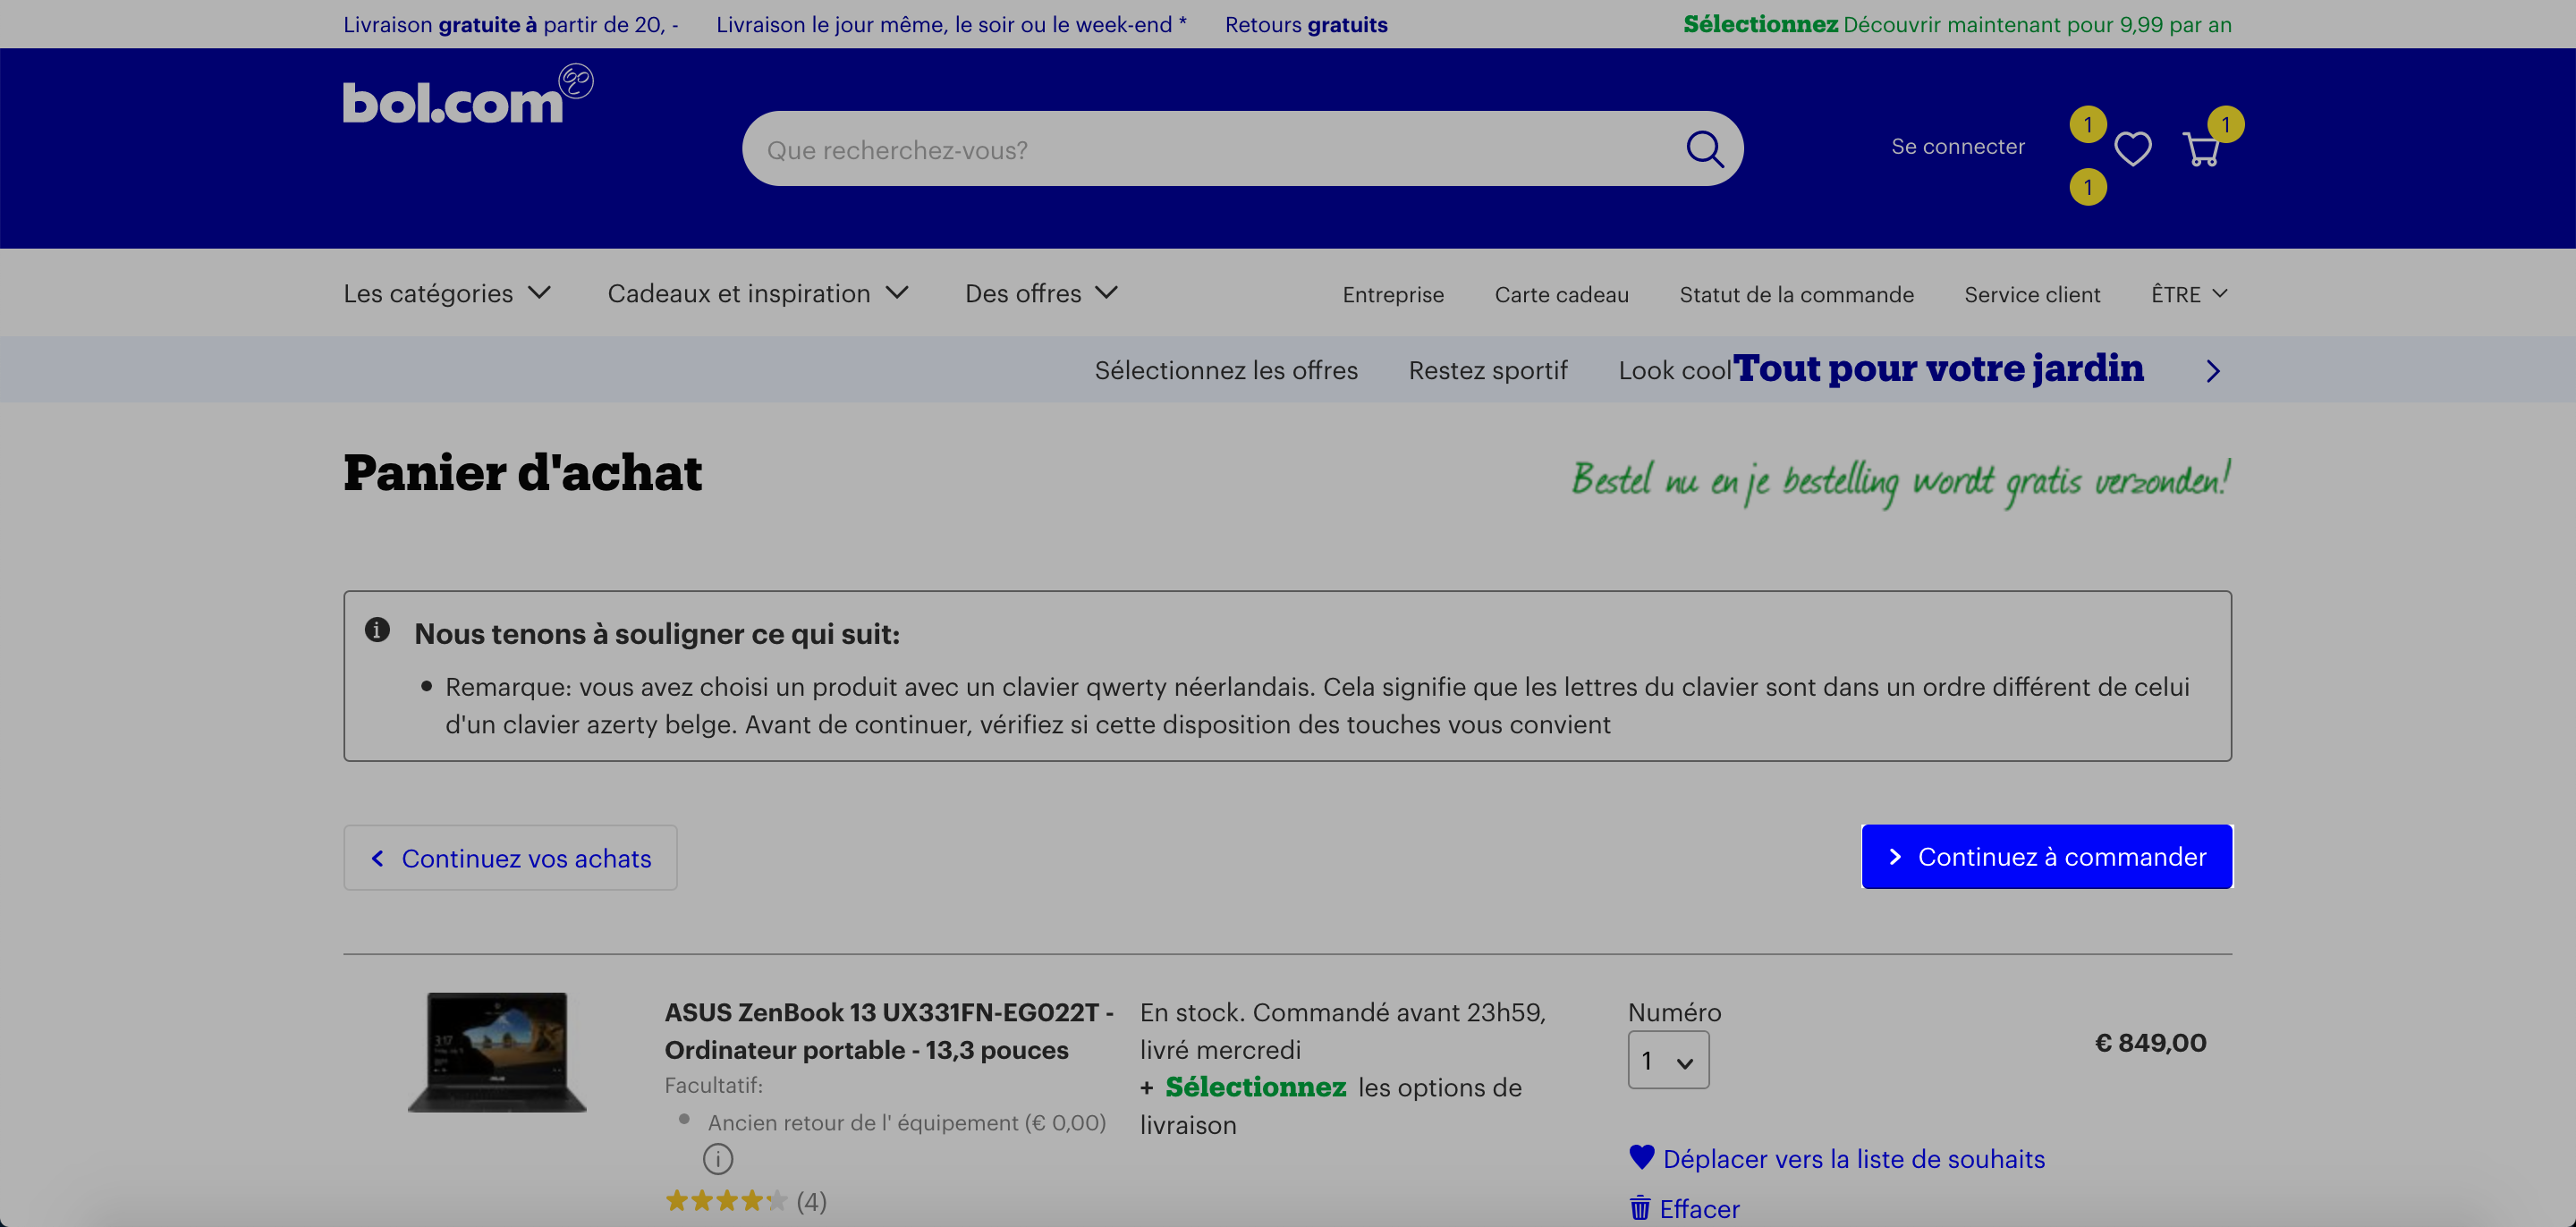Click the star rating of ASUS ZenBook

(726, 1201)
